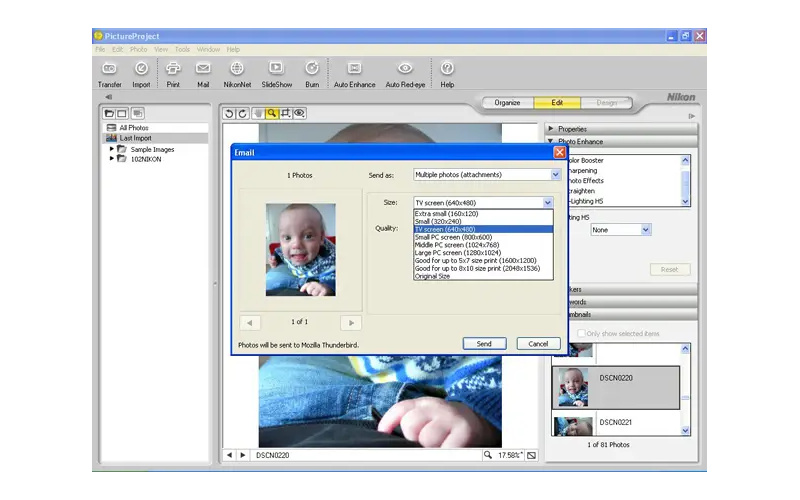Expand the Sample Images folder
The height and width of the screenshot is (500, 800).
112,149
